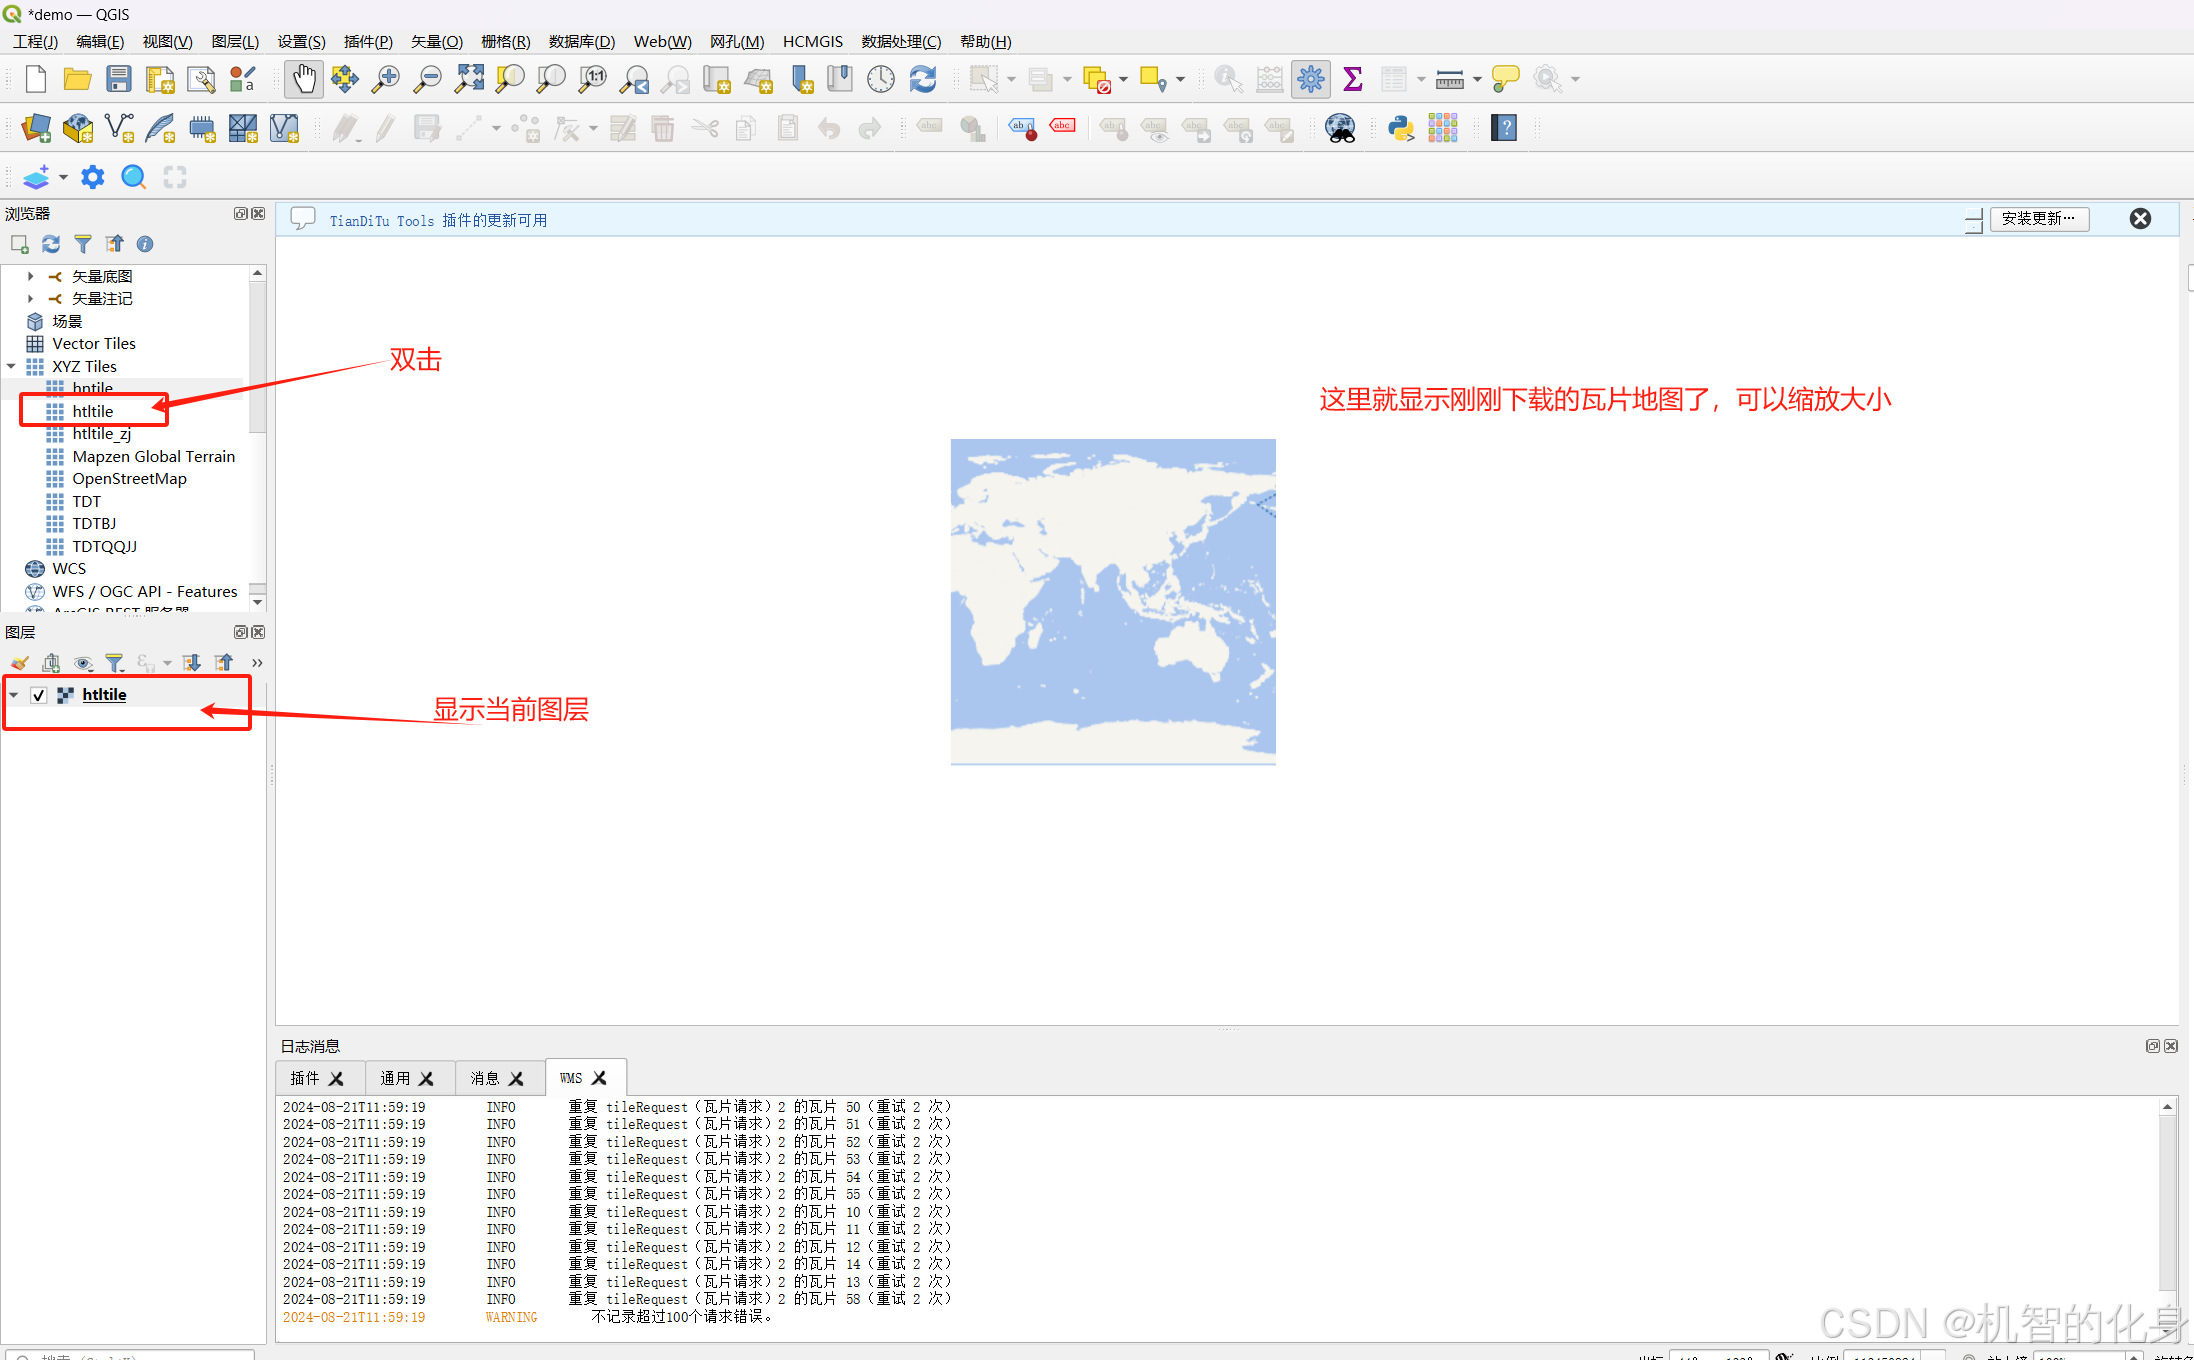Select the Pan Map hand tool
The width and height of the screenshot is (2194, 1360).
coord(304,79)
